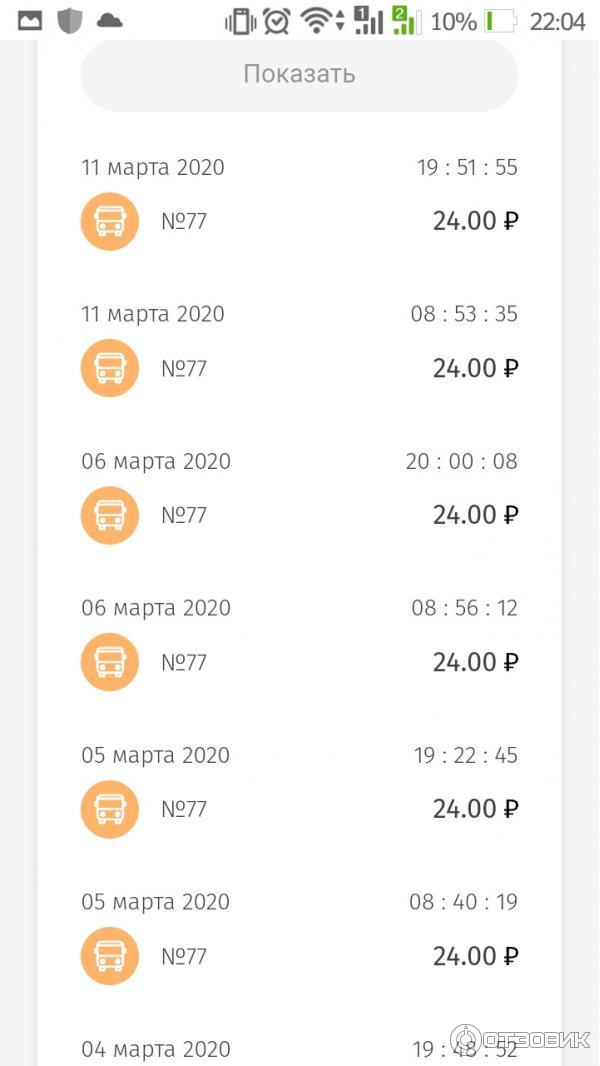Open bus icon for 05 марта 19:22:45 trip
The width and height of the screenshot is (600, 1066).
(110, 809)
